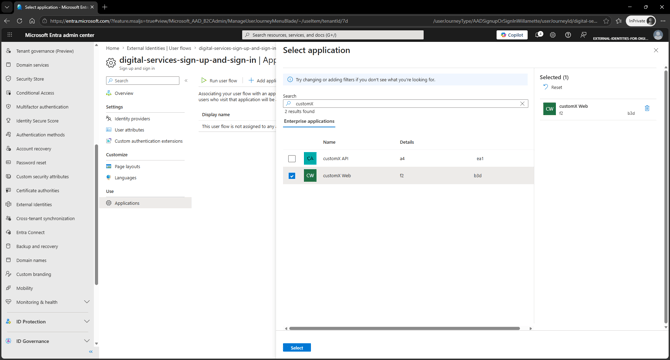The width and height of the screenshot is (670, 360).
Task: Click the Domain names sidebar icon
Action: pyautogui.click(x=8, y=260)
